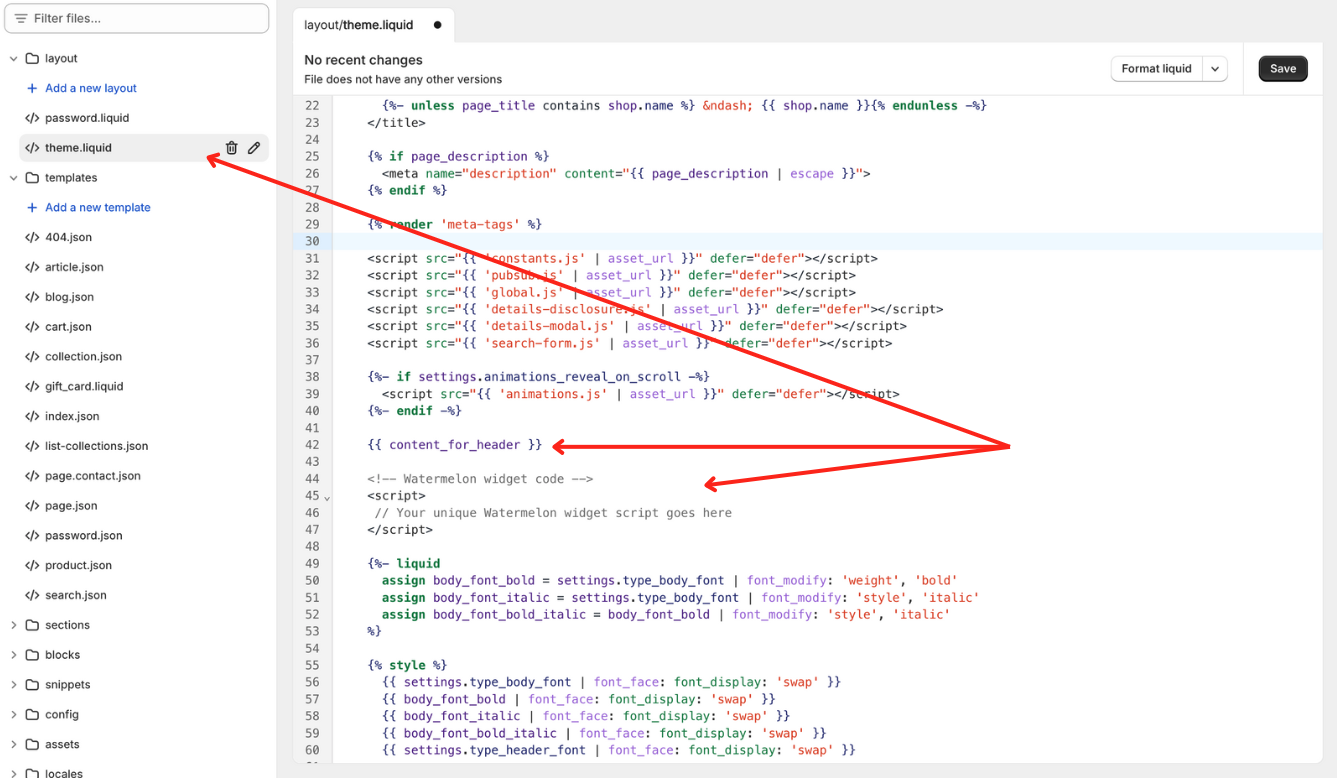Click plus icon beside Add a new layout
1337x778 pixels.
point(32,88)
